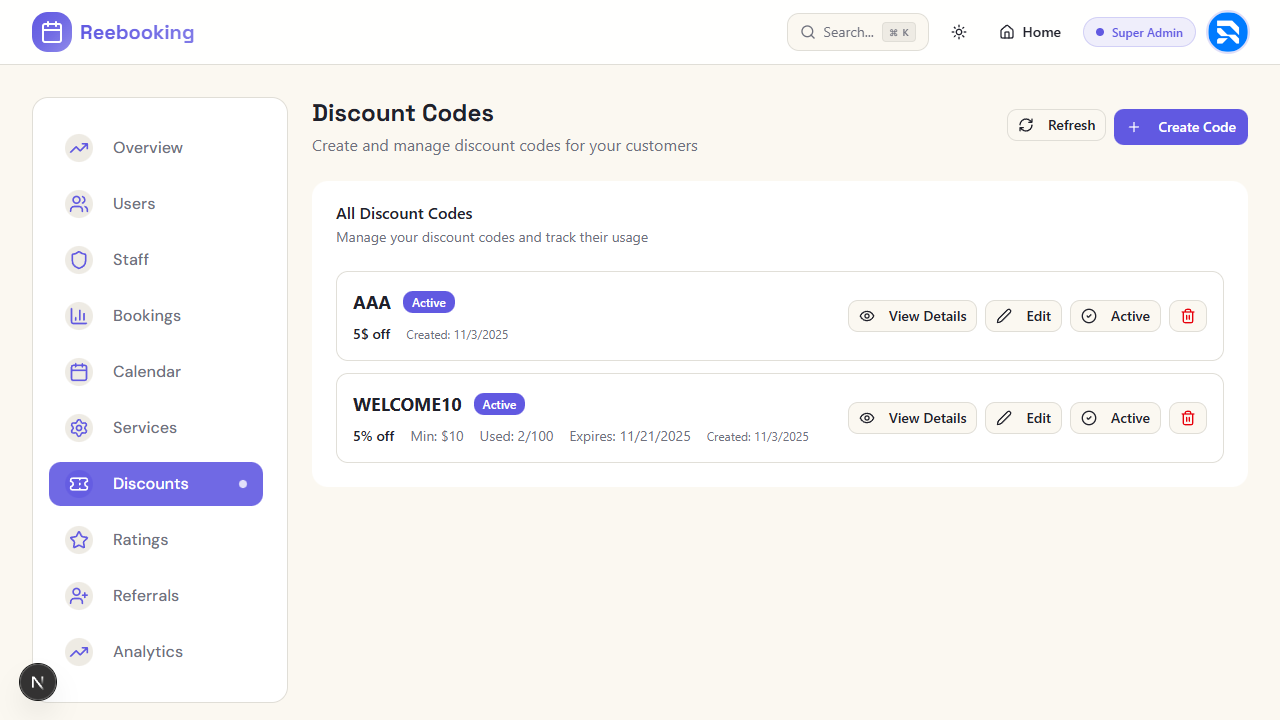
Task: Toggle Active status for WELCOME10 code
Action: click(x=1115, y=418)
